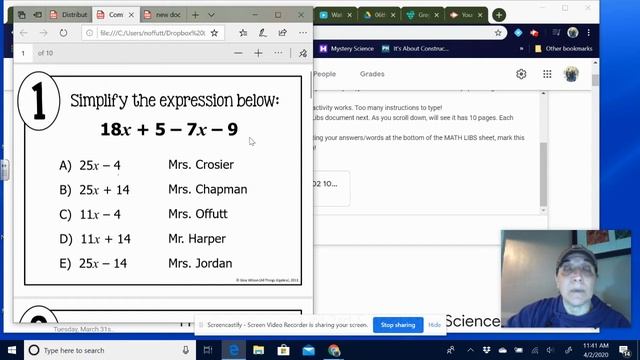The height and width of the screenshot is (360, 640).
Task: Open the Google apps grid
Action: pyautogui.click(x=547, y=74)
